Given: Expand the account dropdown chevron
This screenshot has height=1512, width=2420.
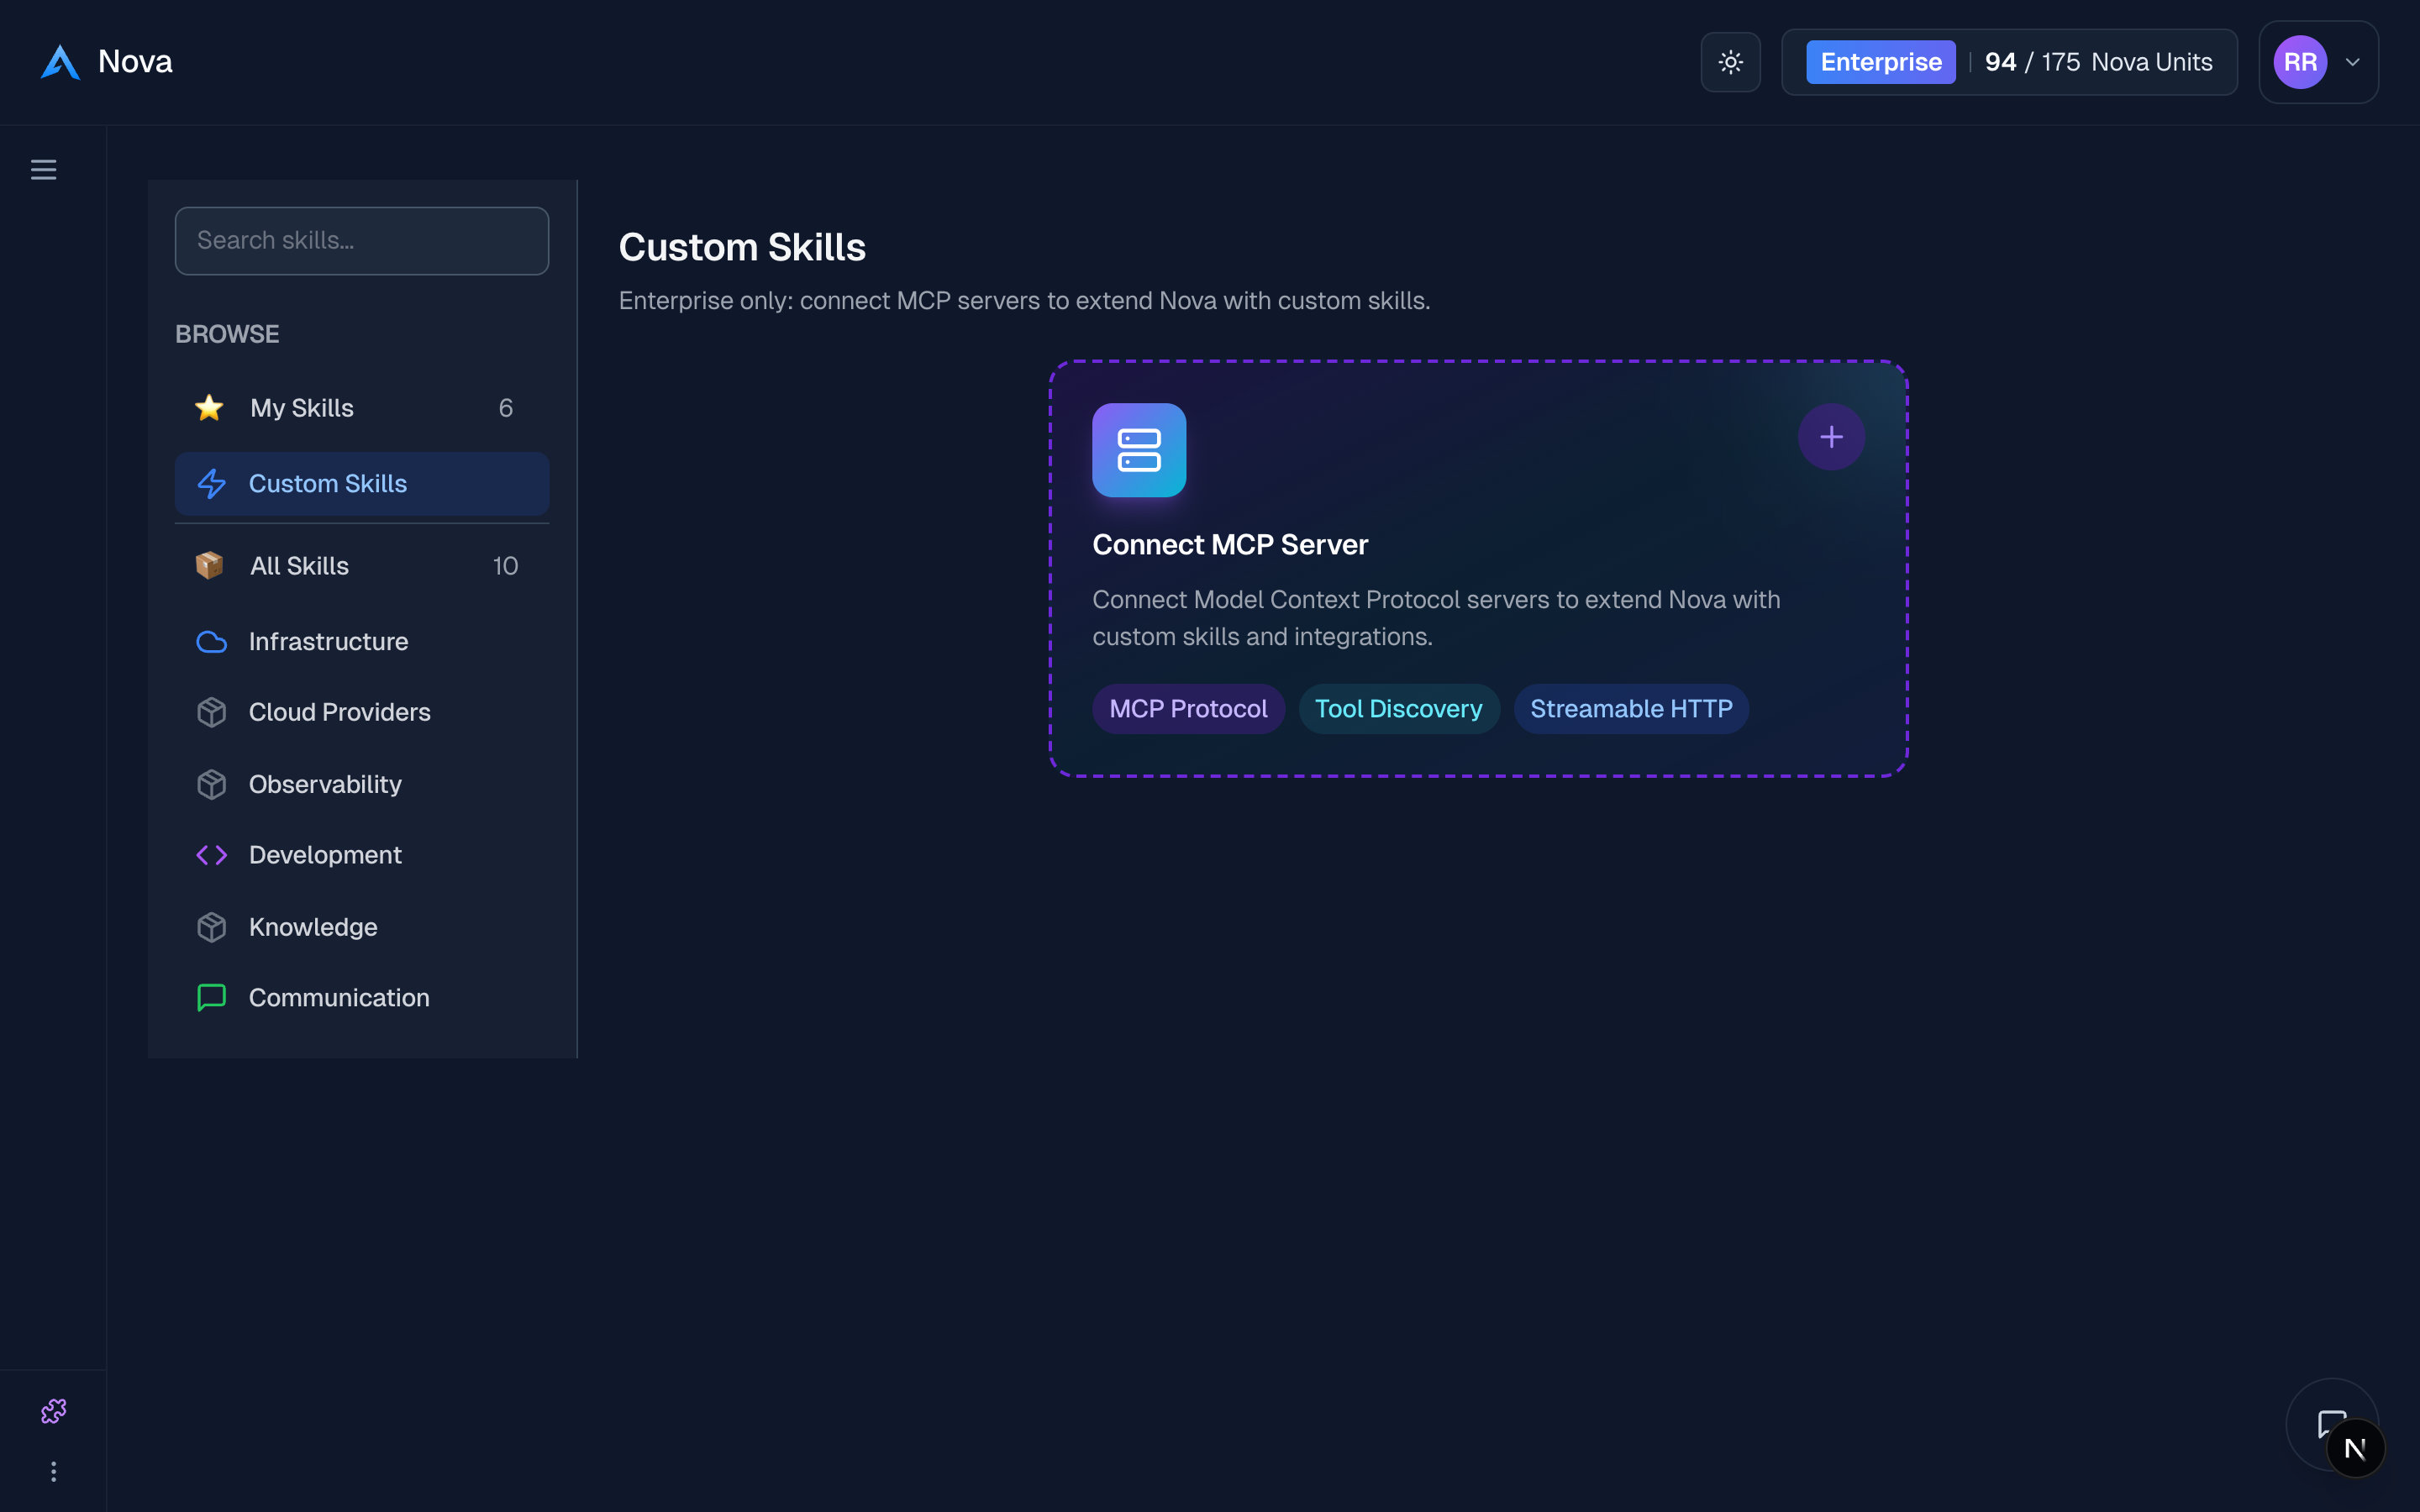Looking at the screenshot, I should [2353, 62].
